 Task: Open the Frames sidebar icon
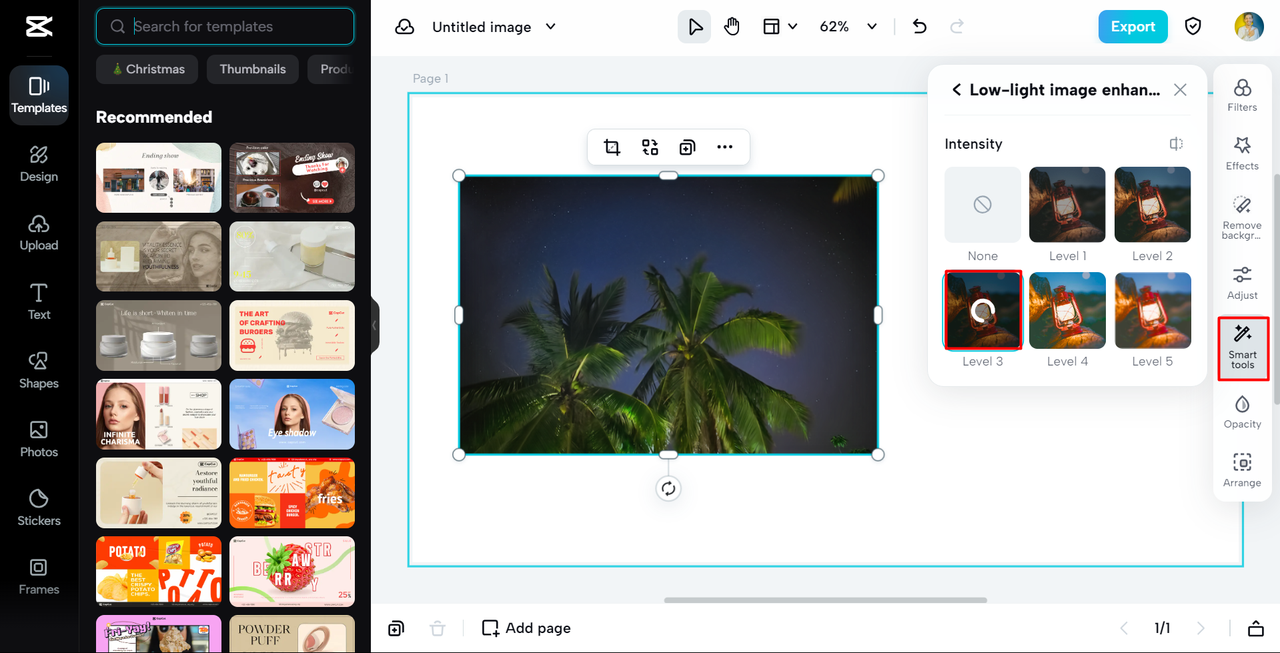[39, 577]
